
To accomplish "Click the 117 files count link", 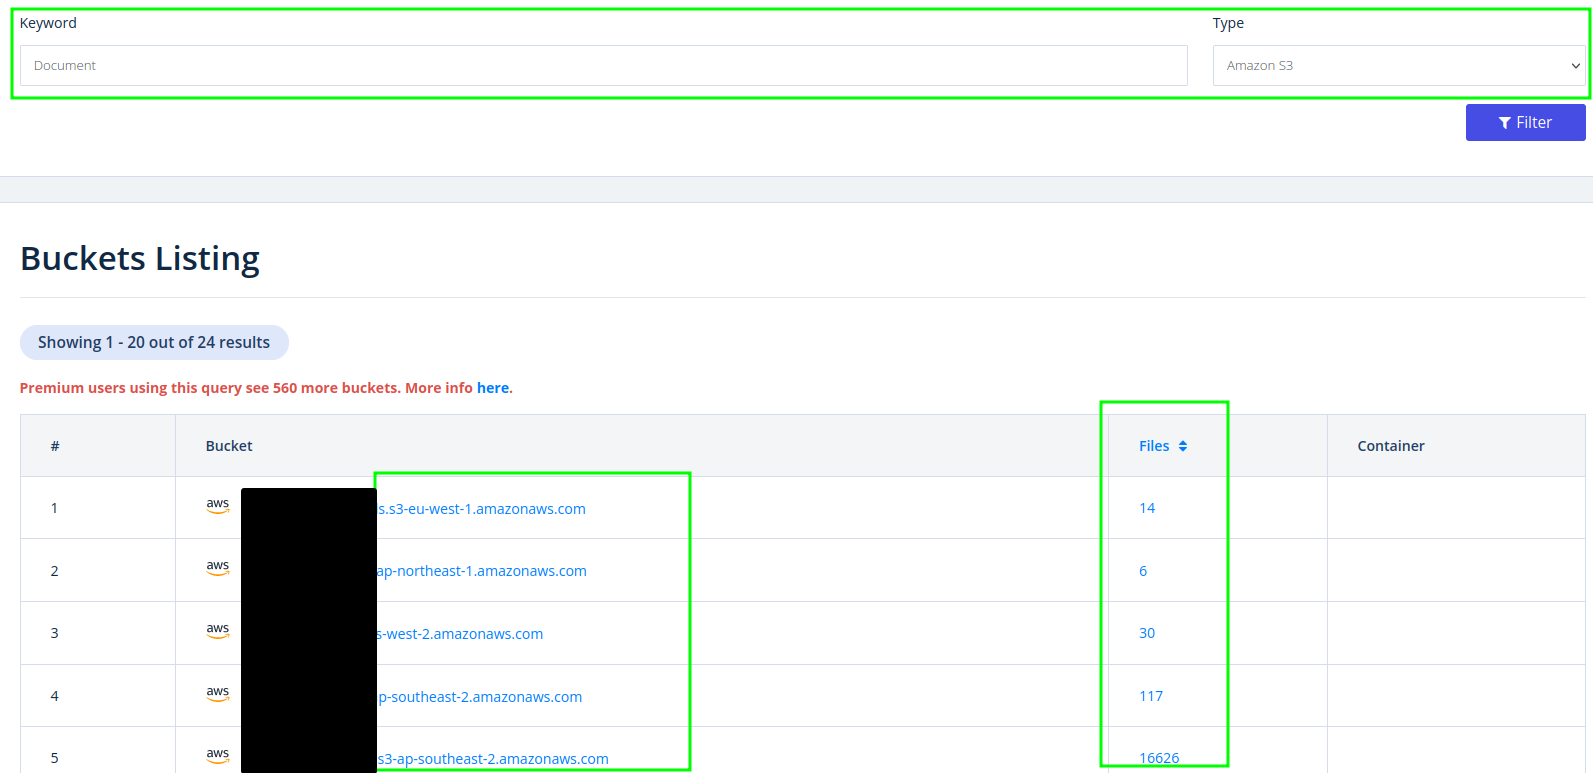I will coord(1151,696).
